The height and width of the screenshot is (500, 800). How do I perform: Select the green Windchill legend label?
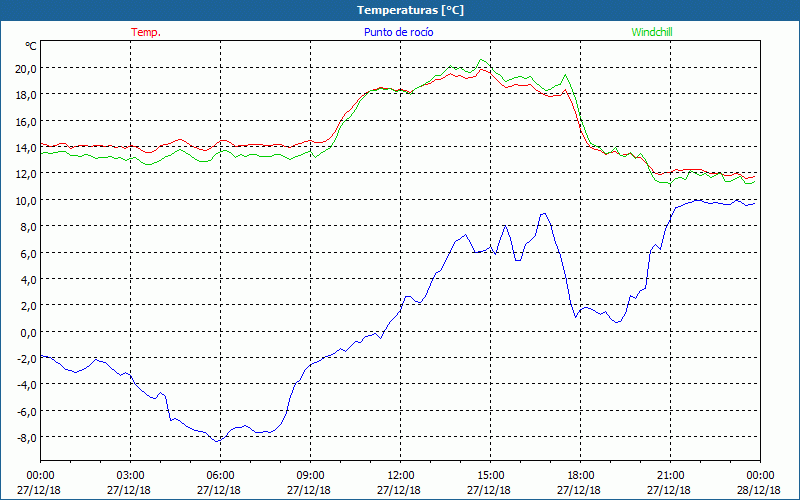point(652,32)
